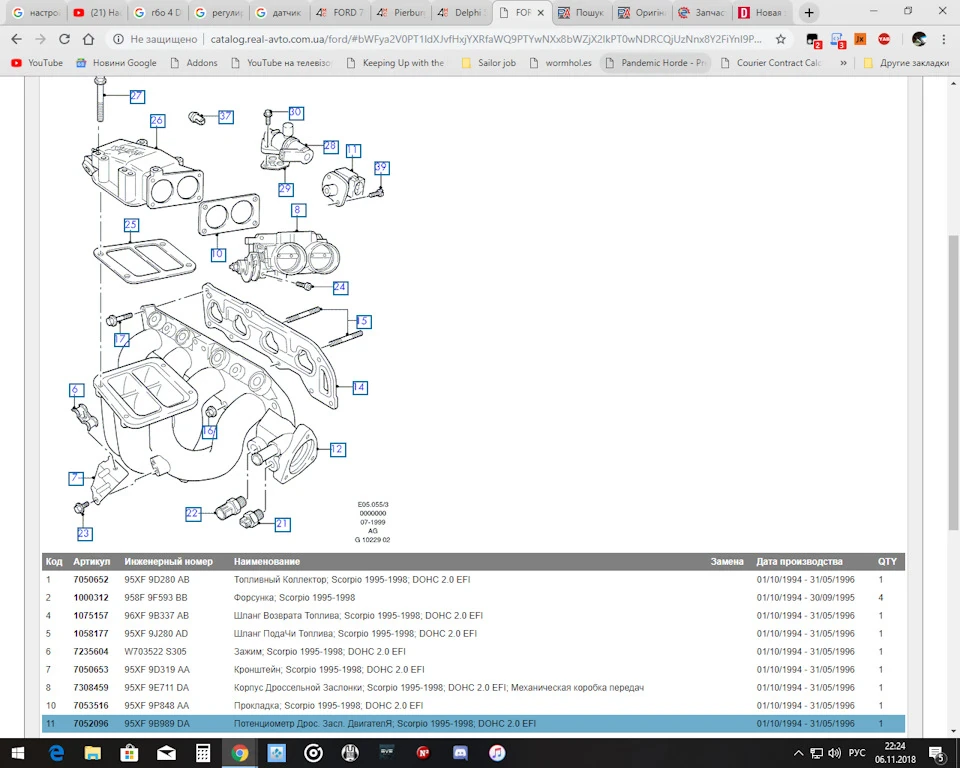Show hidden system tray icons
This screenshot has width=960, height=768.
tap(798, 753)
